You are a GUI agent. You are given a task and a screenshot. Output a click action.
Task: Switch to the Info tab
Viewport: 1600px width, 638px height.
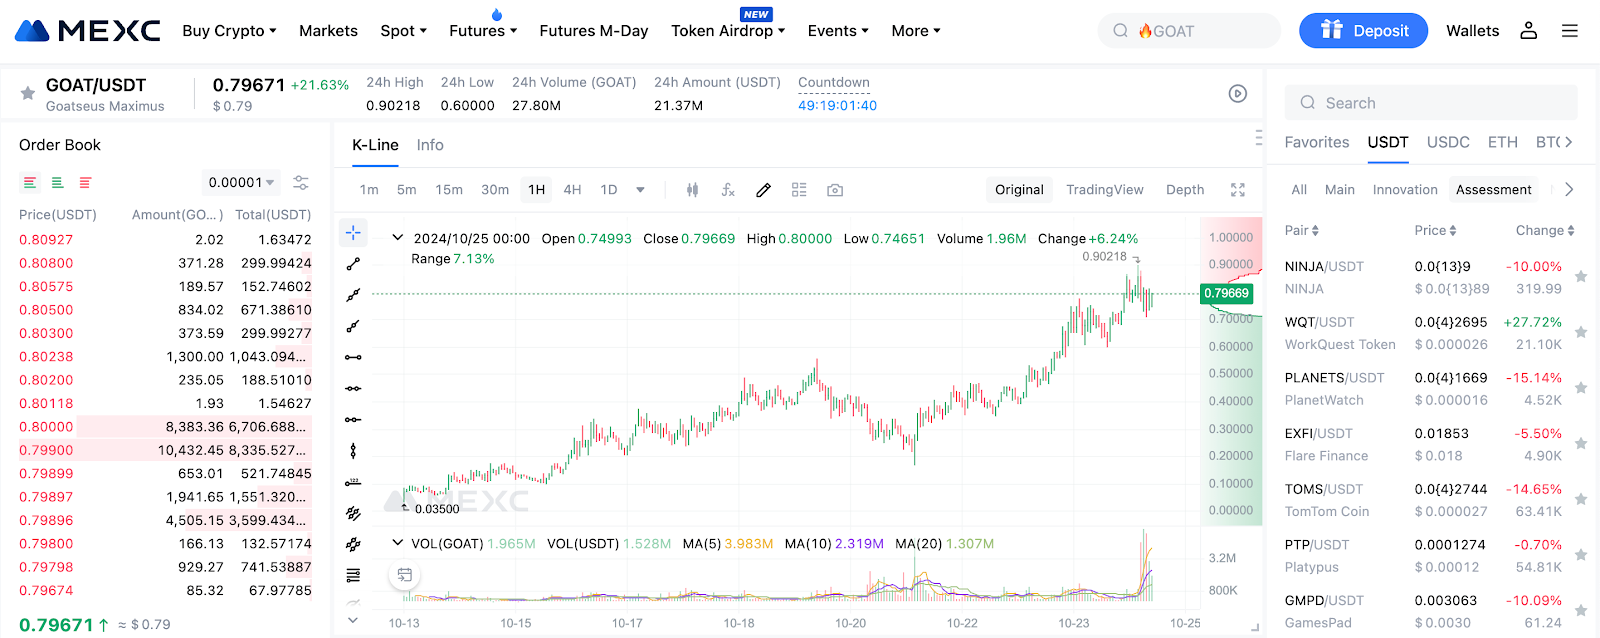[x=430, y=145]
